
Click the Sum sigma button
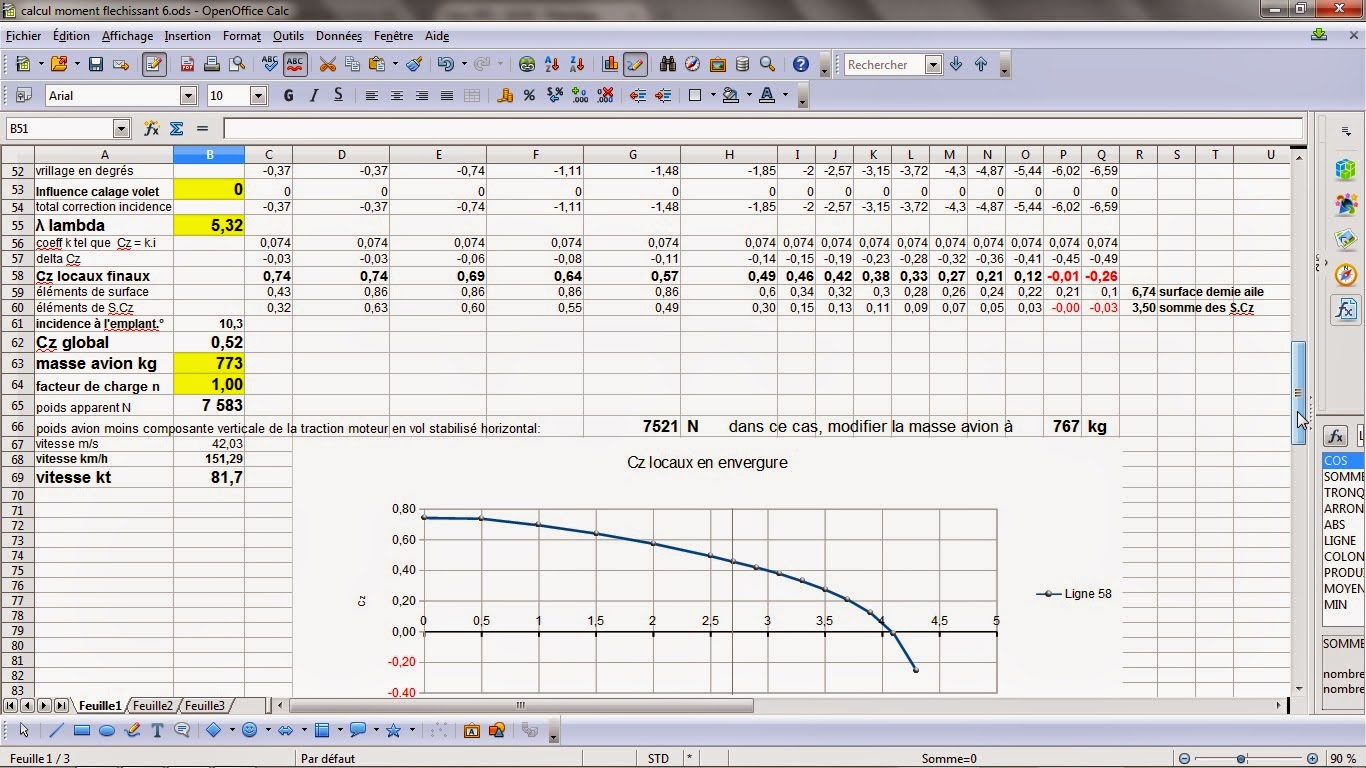(x=176, y=128)
